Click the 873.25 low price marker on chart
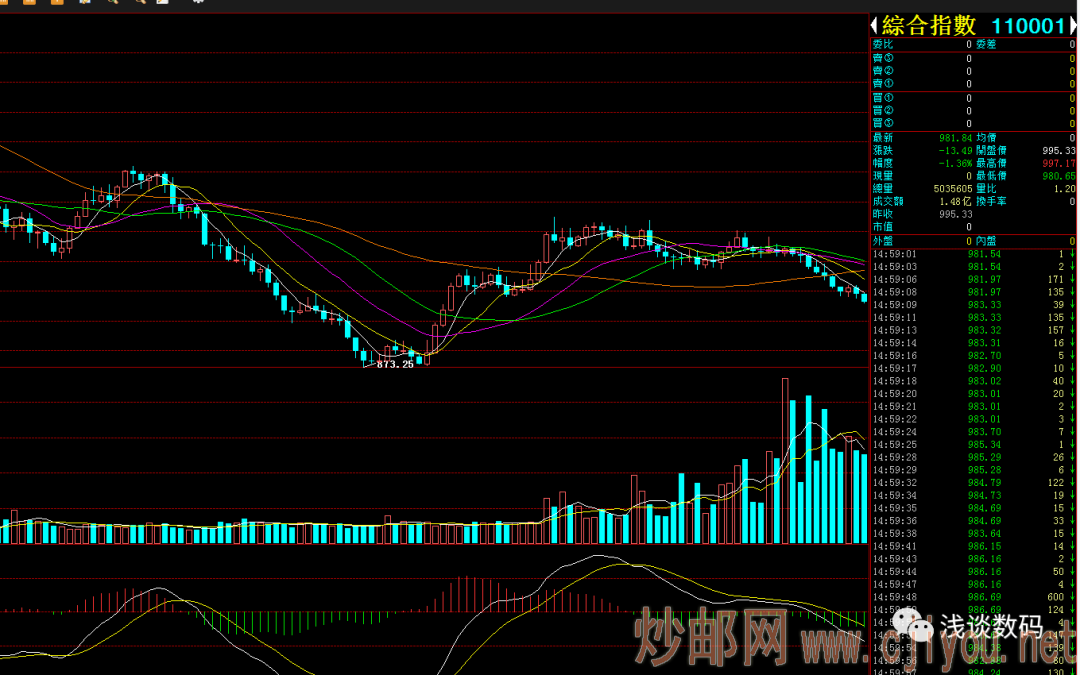1080x675 pixels. (395, 365)
